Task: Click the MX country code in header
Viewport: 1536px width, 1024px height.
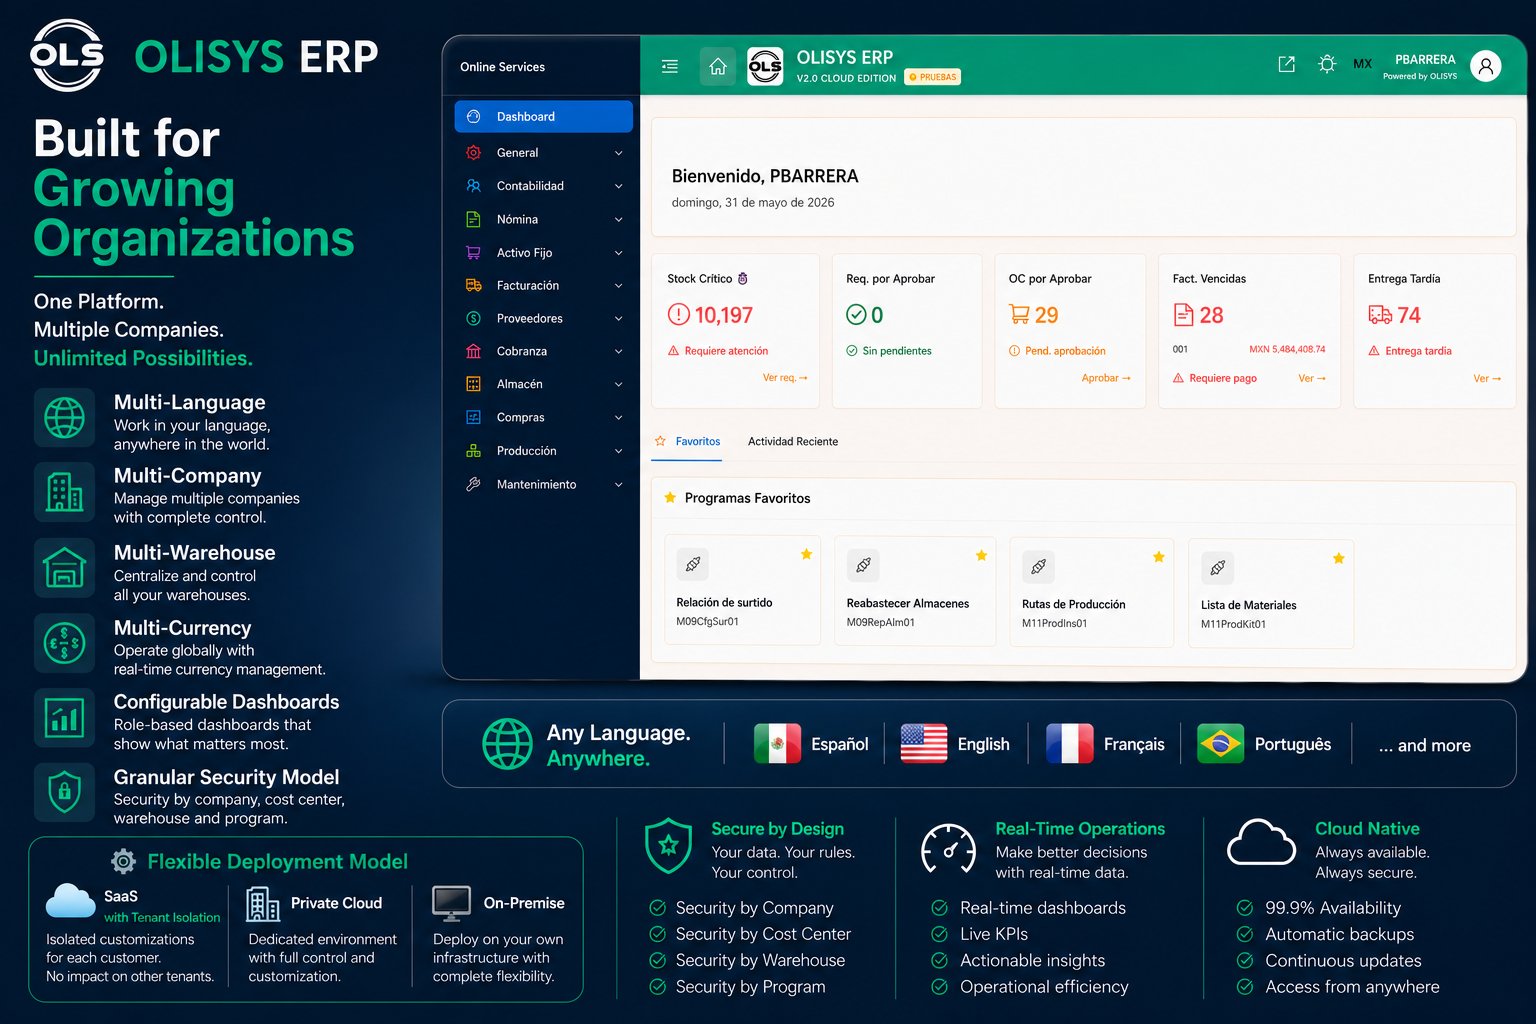Action: pyautogui.click(x=1362, y=64)
